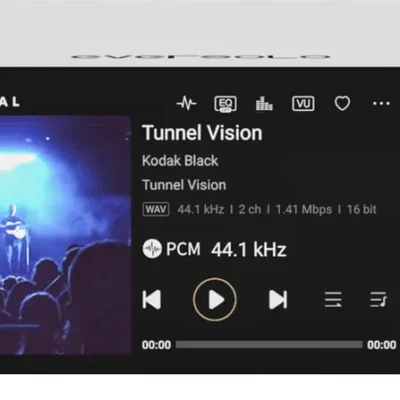Switch to the VU meter display
Viewport: 400px width, 400px height.
tap(303, 104)
